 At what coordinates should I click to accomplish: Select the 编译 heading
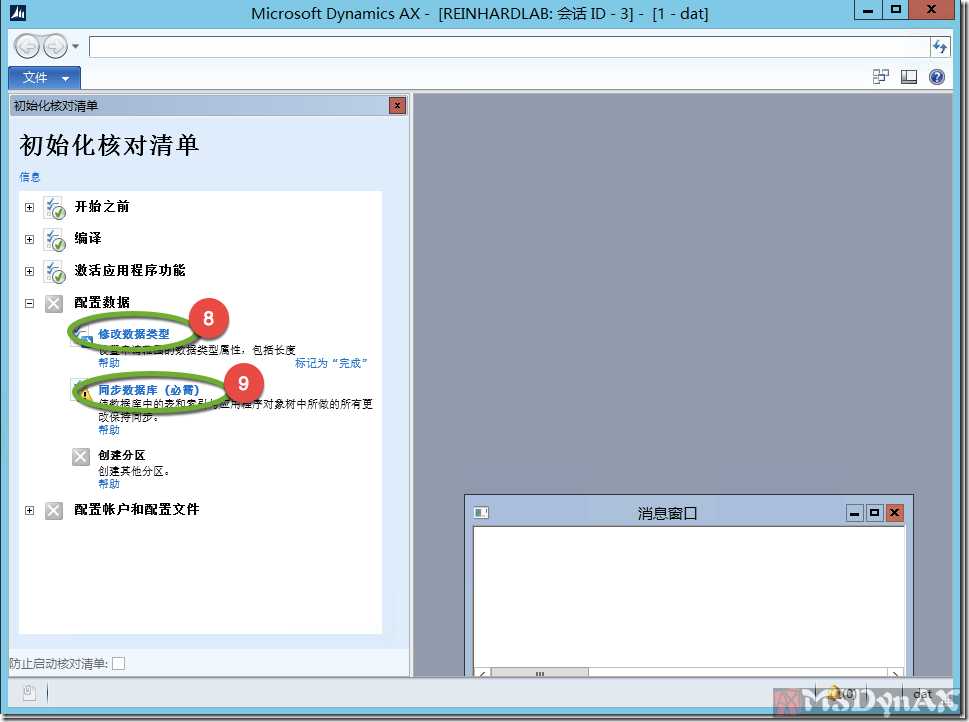[x=88, y=239]
